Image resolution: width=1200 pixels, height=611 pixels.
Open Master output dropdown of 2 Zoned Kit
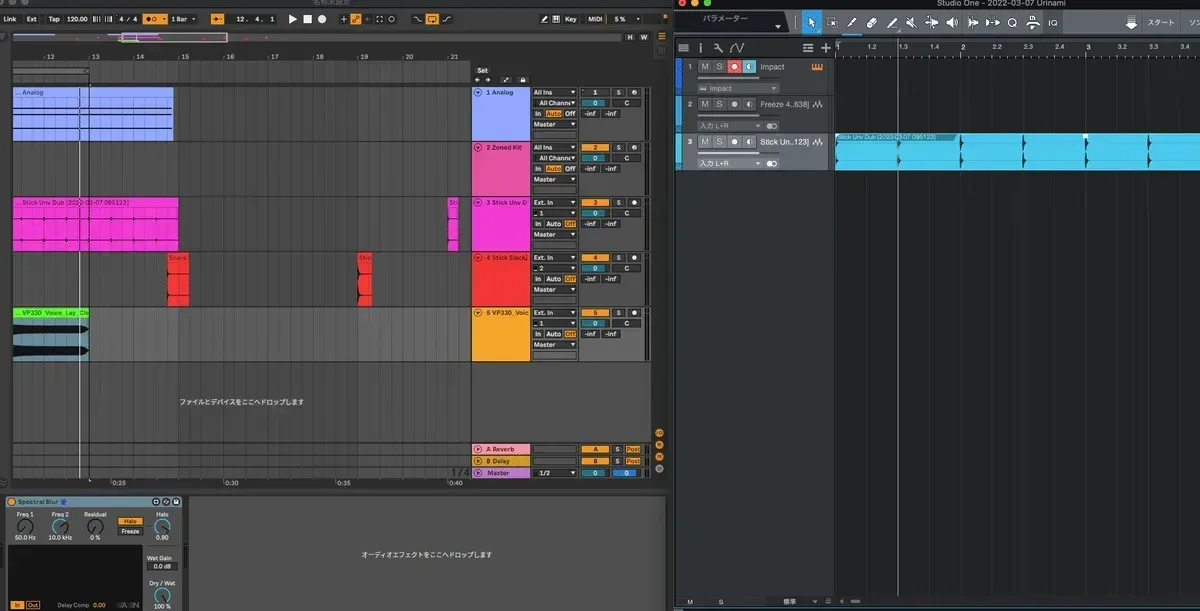tap(555, 180)
